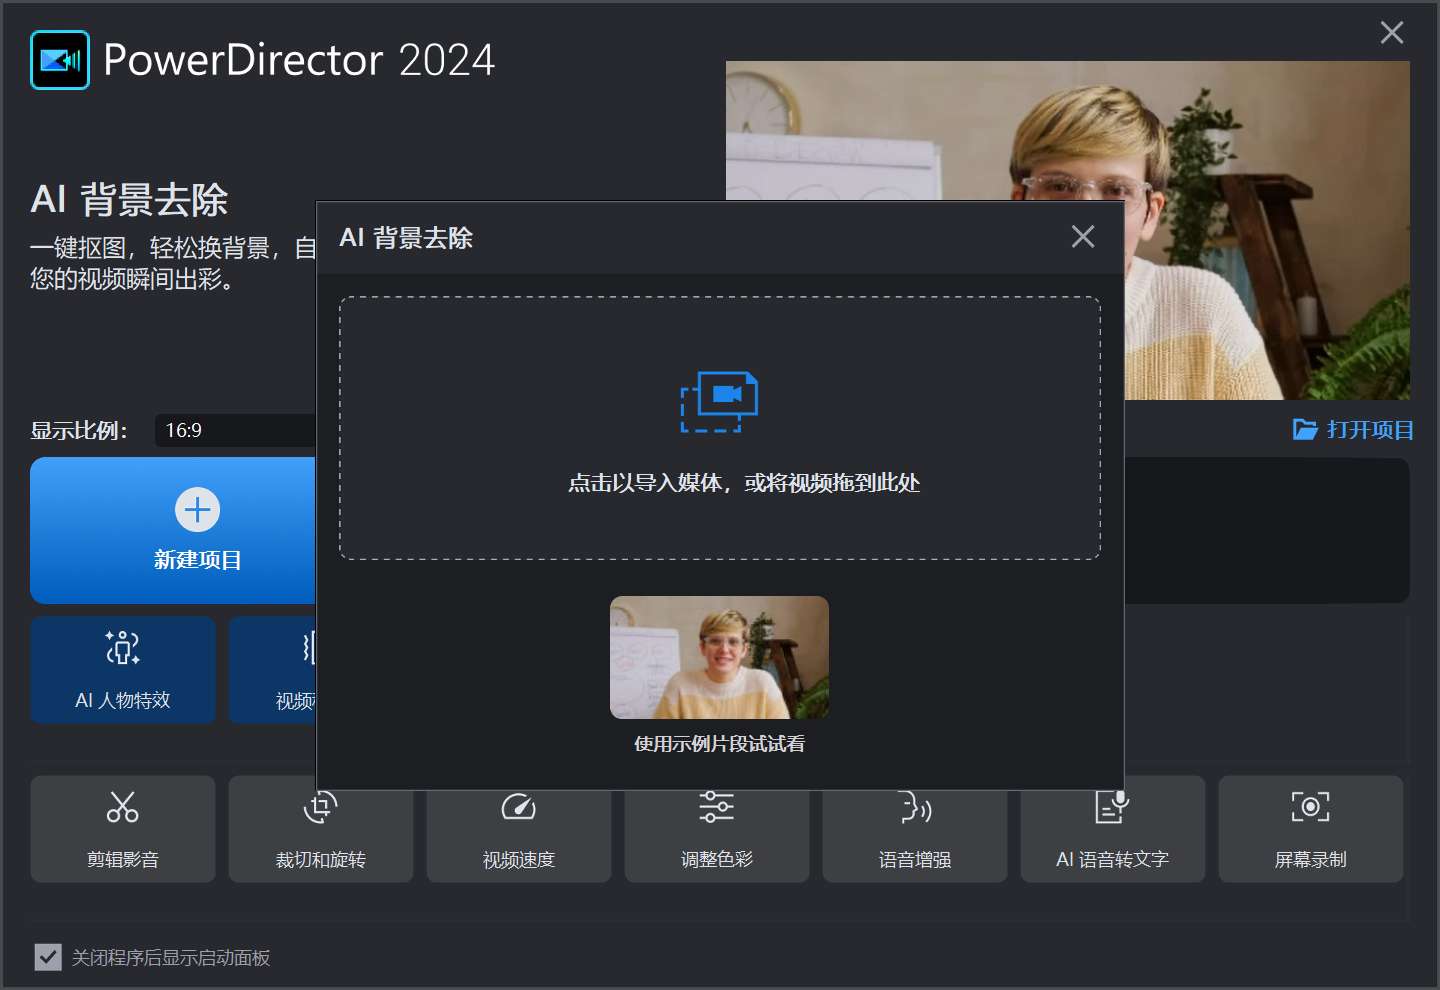Open the 裁切和旋转 crop and rotate tool
This screenshot has width=1440, height=990.
pos(320,829)
